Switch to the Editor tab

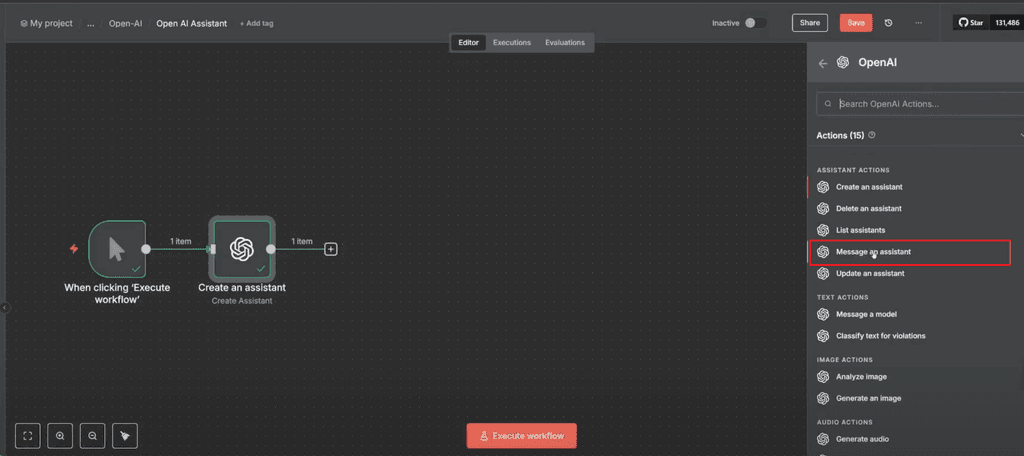(x=468, y=42)
